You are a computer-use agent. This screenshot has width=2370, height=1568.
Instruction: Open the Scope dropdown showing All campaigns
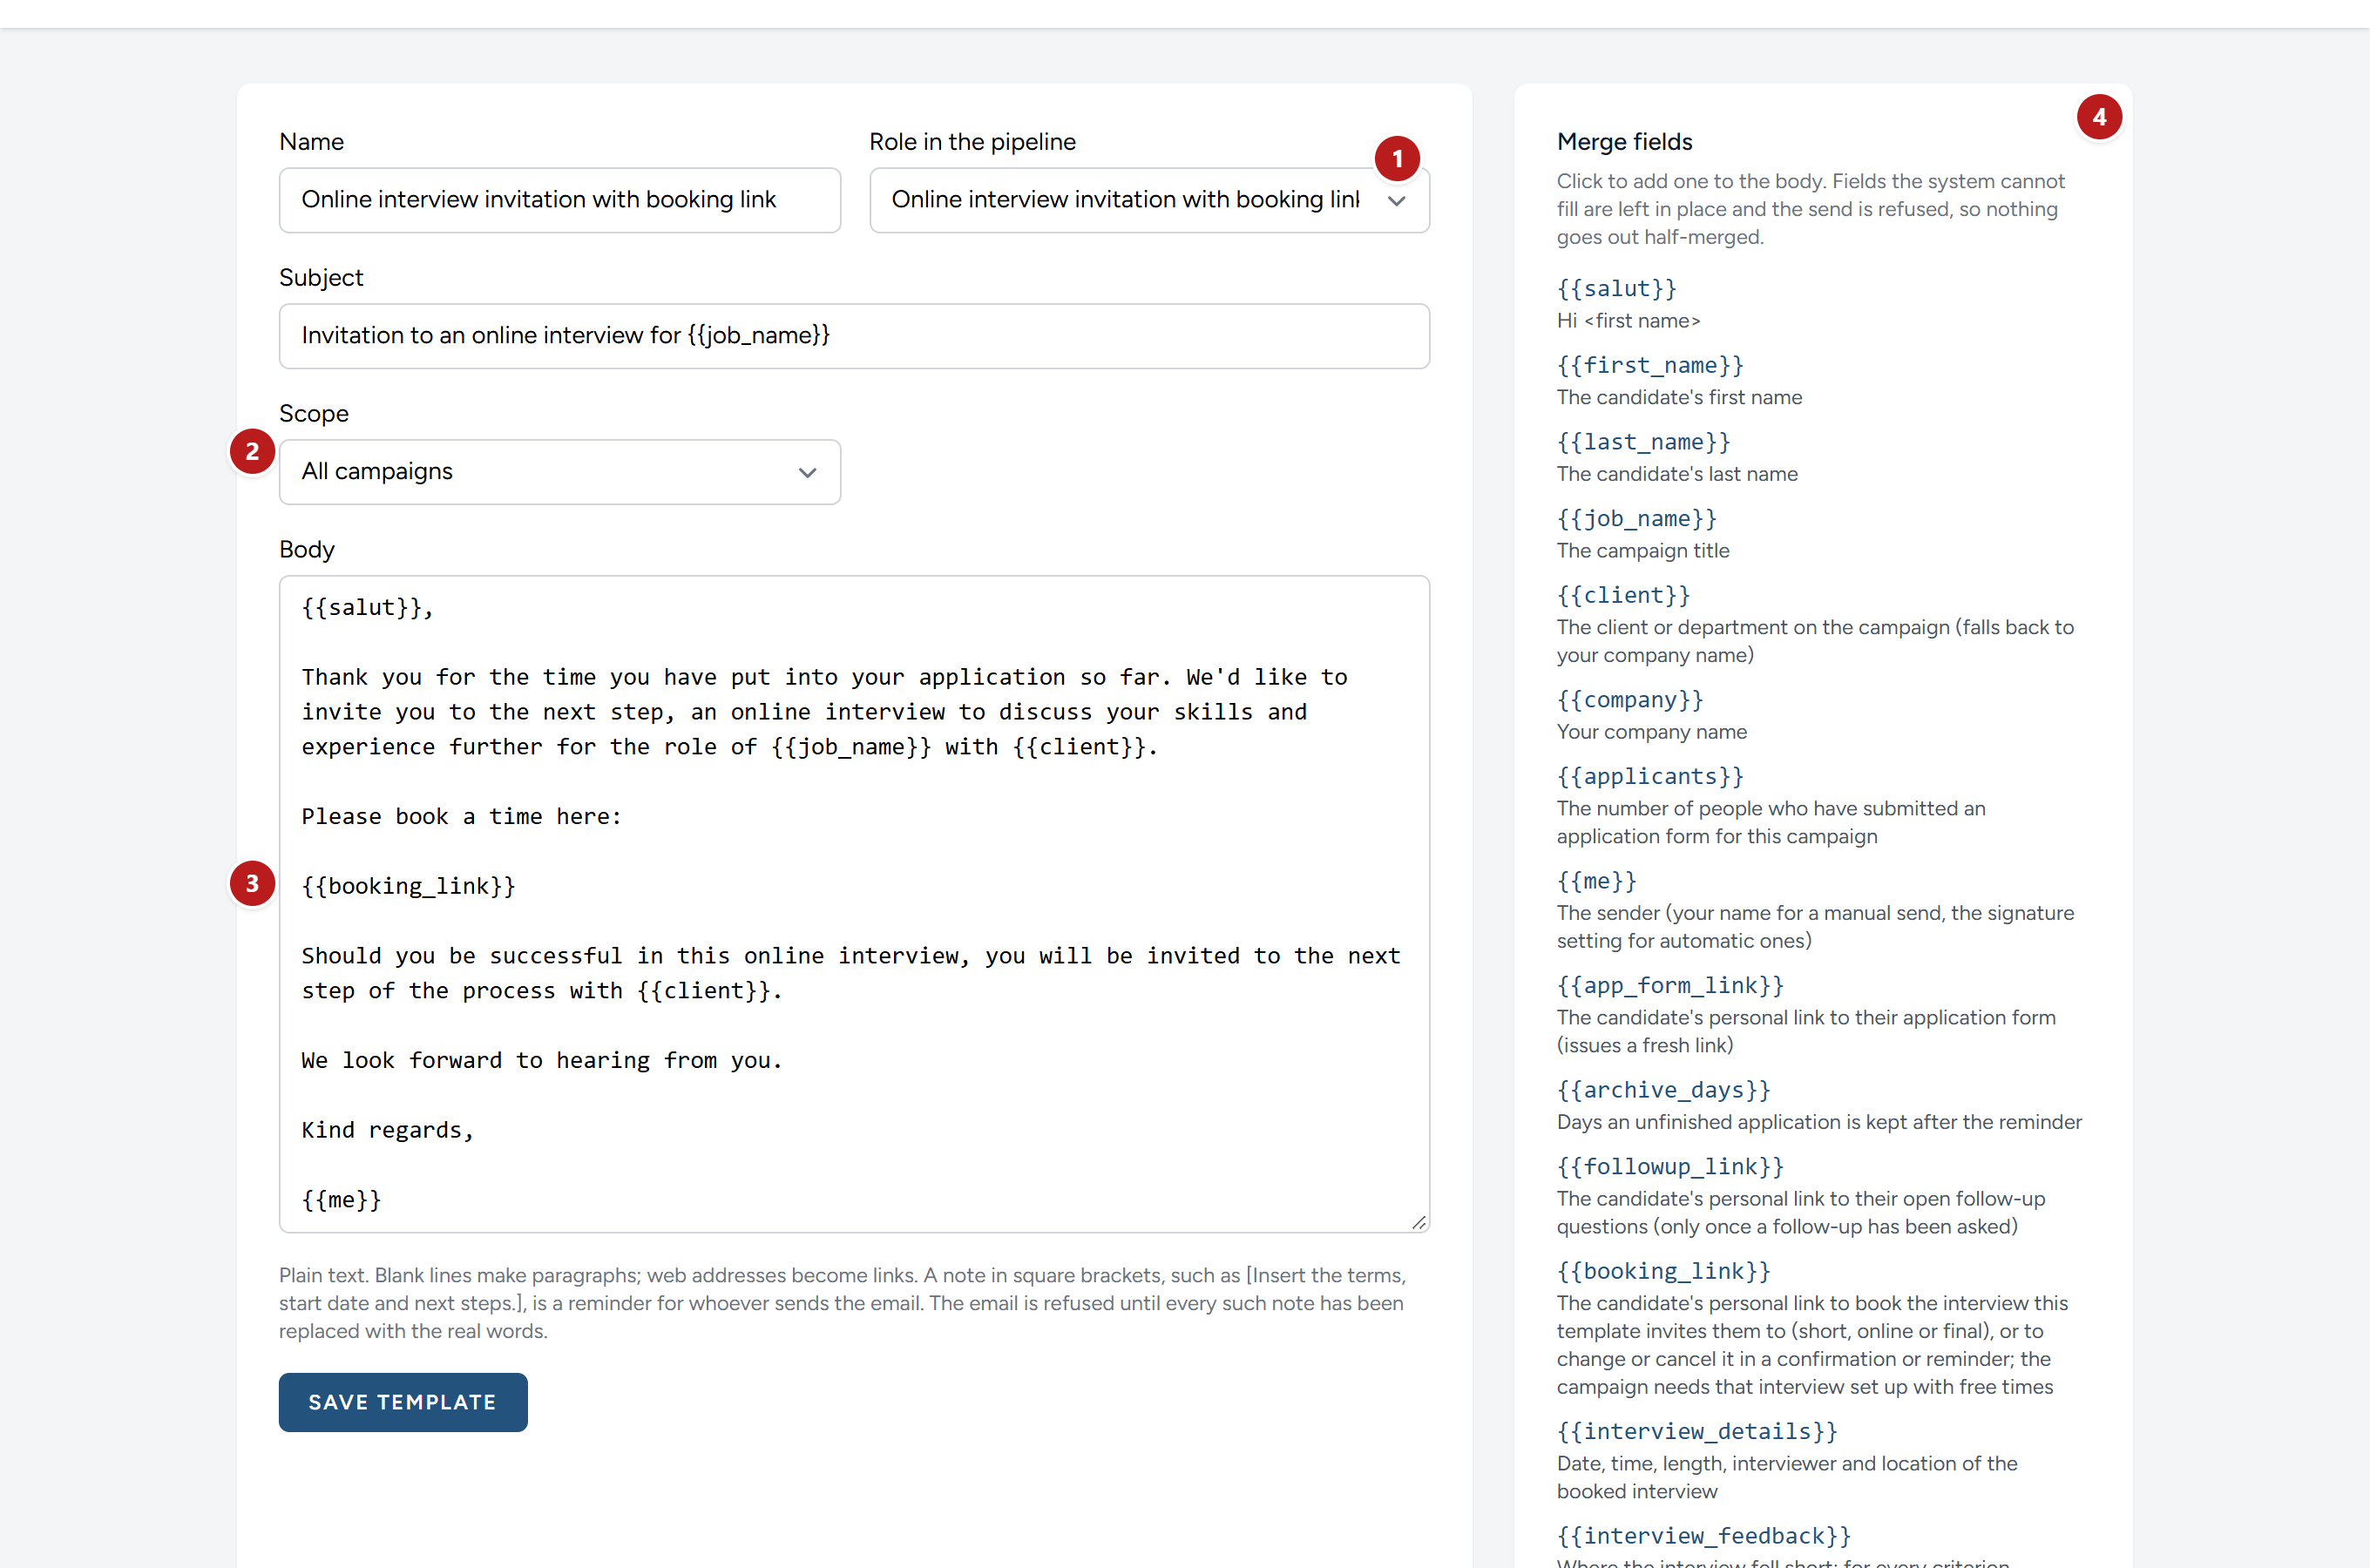pyautogui.click(x=559, y=472)
